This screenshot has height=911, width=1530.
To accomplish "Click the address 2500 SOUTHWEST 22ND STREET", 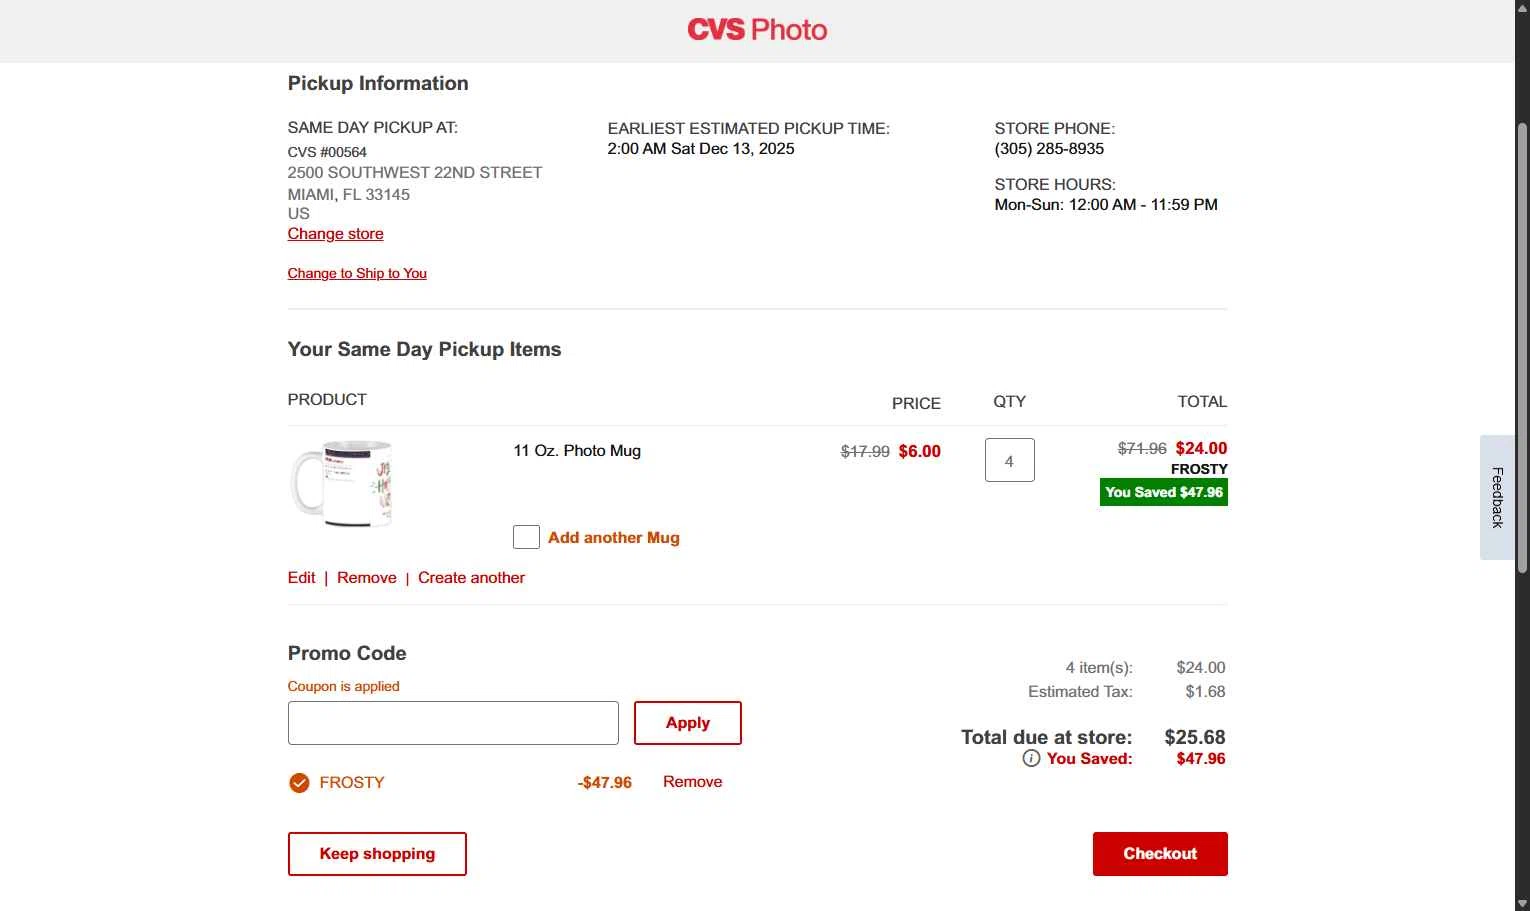I will (415, 173).
